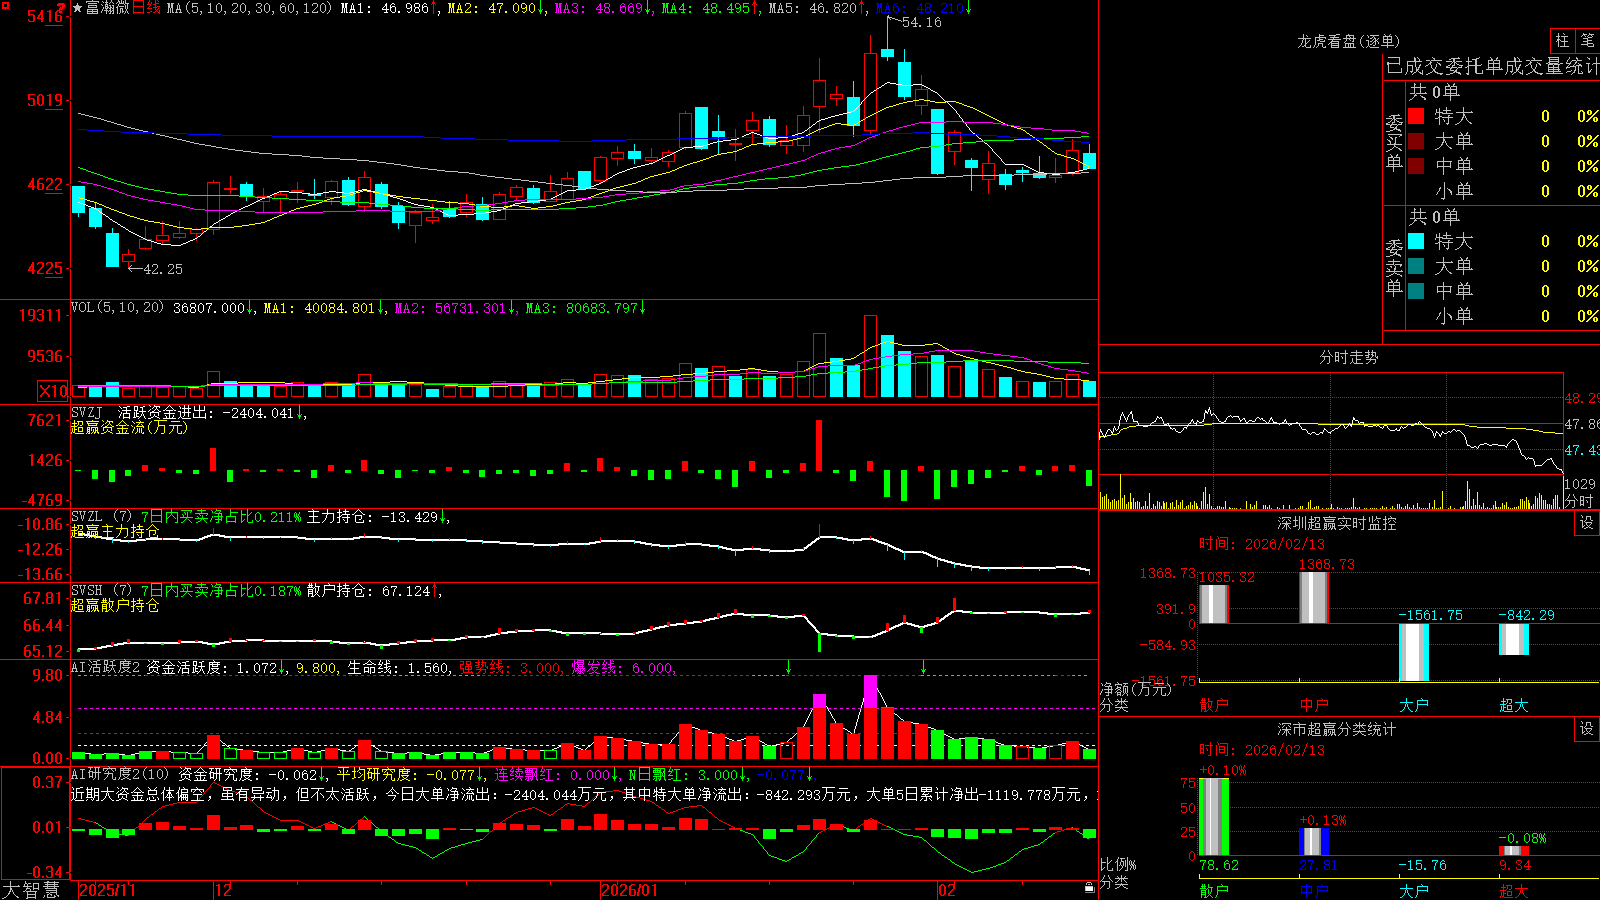Open settings 设 for 深市超赢分类统计
This screenshot has height=900, width=1600.
coord(1587,729)
